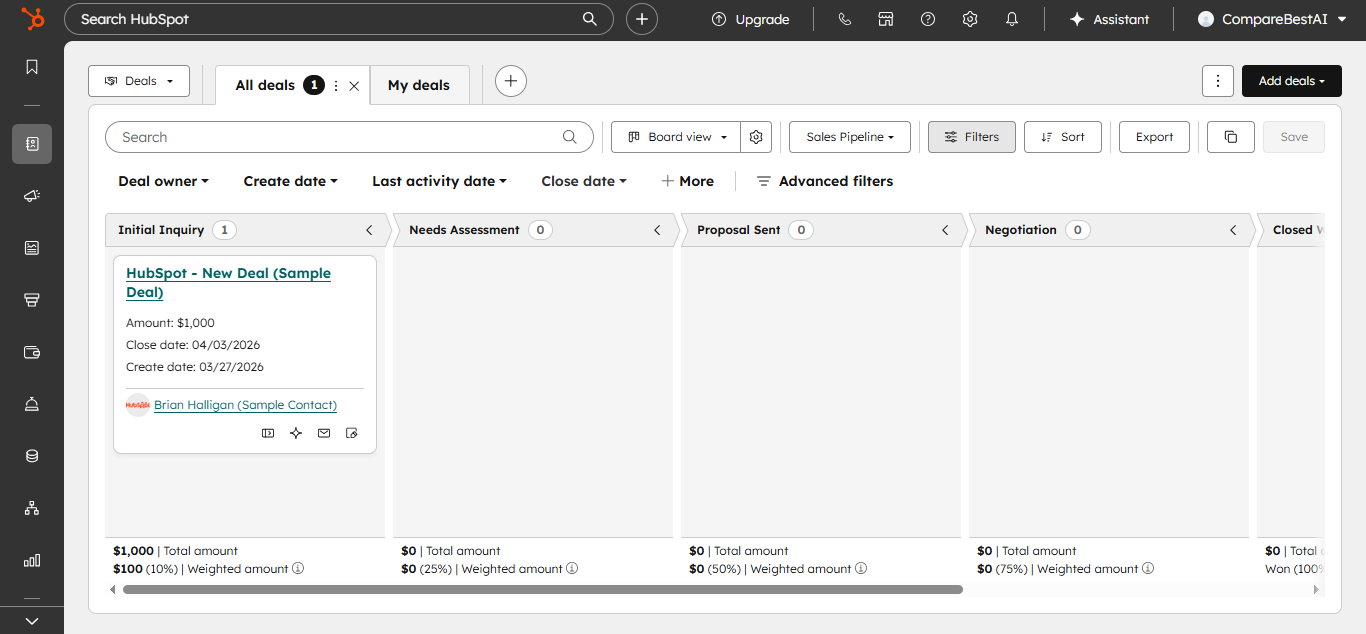Open the CompareBestAI account menu
The image size is (1366, 634).
point(1270,19)
